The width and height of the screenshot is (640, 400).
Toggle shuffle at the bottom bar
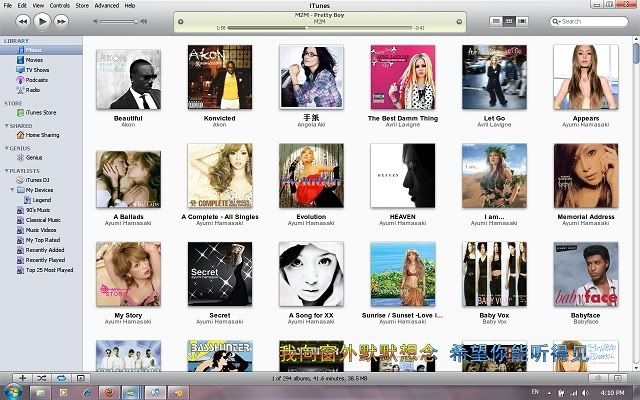pyautogui.click(x=42, y=379)
